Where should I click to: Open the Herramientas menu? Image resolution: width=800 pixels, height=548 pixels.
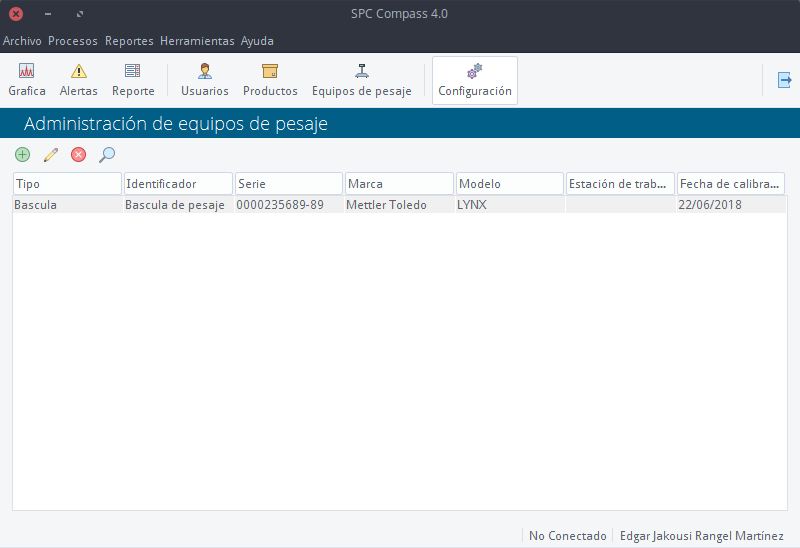coord(197,41)
